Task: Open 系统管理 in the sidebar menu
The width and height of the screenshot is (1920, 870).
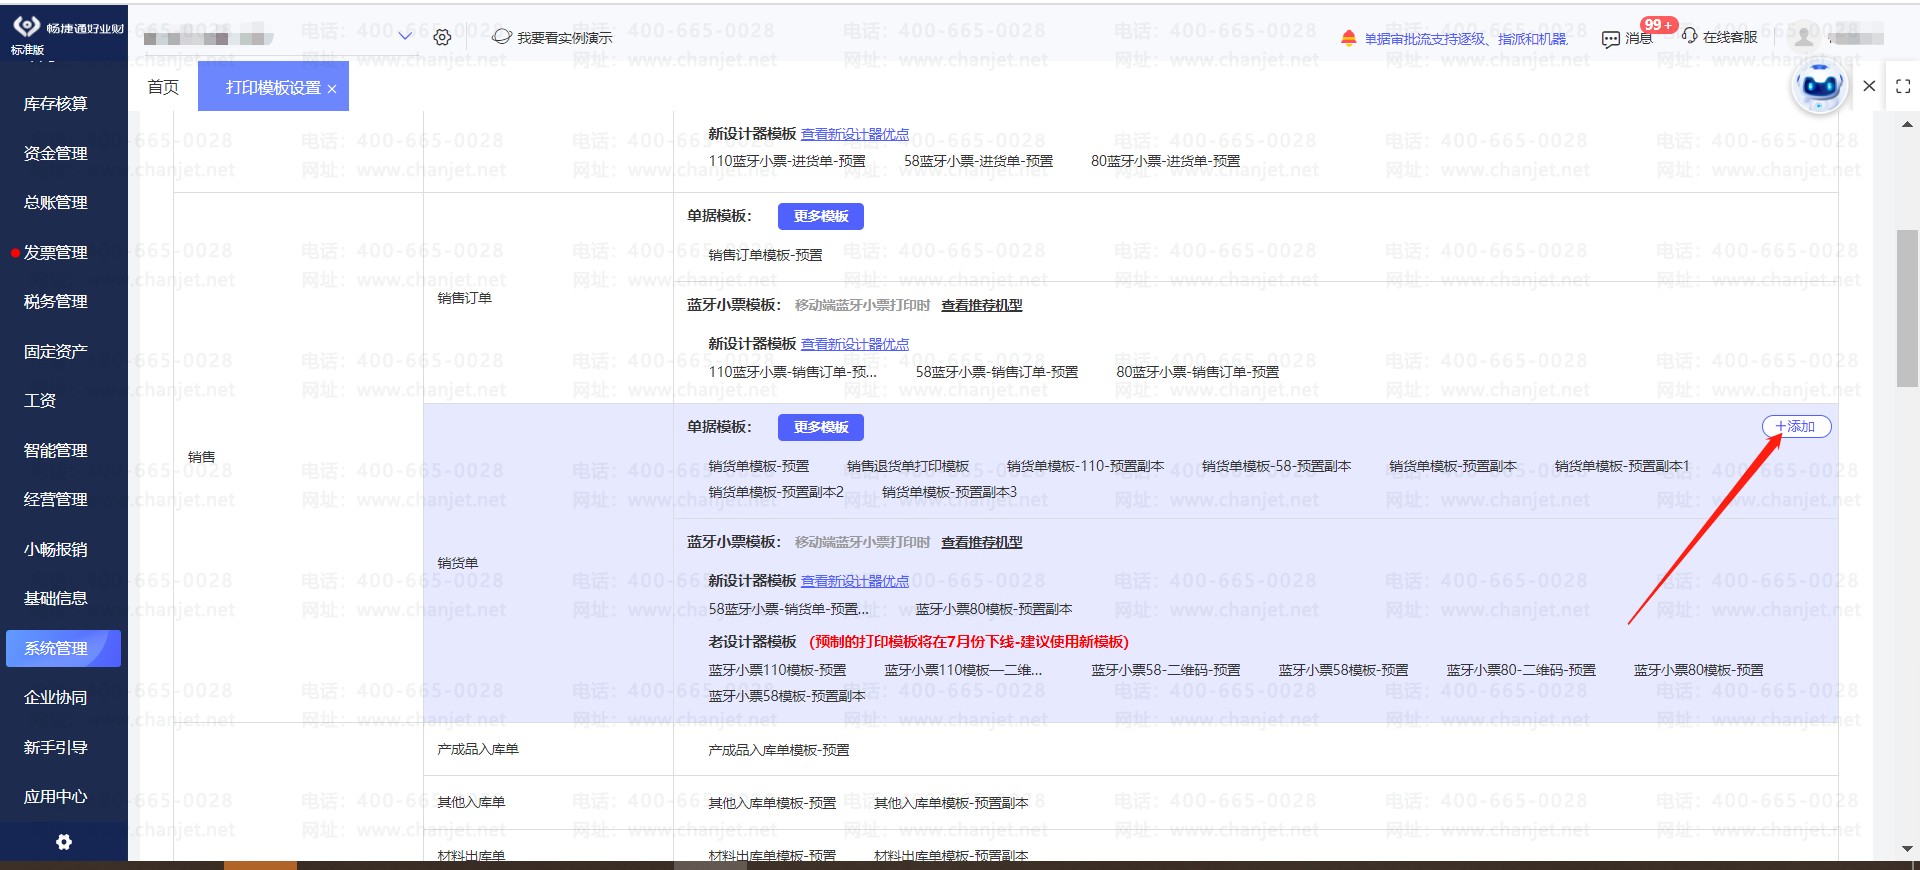Action: click(57, 648)
